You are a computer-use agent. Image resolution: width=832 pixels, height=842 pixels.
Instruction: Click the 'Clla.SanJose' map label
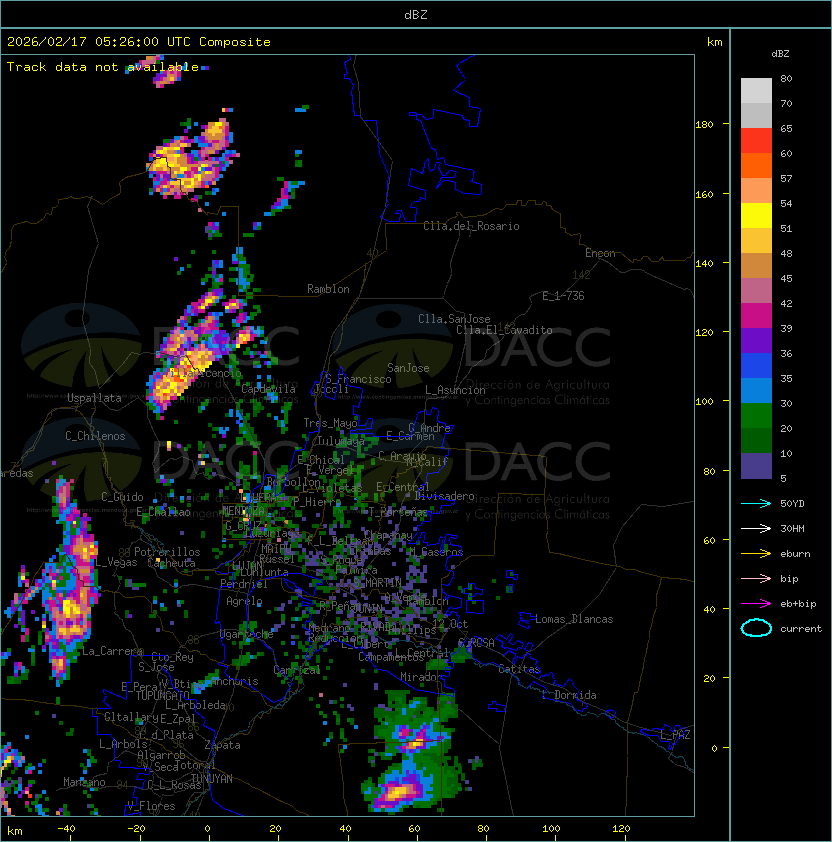[x=454, y=319]
